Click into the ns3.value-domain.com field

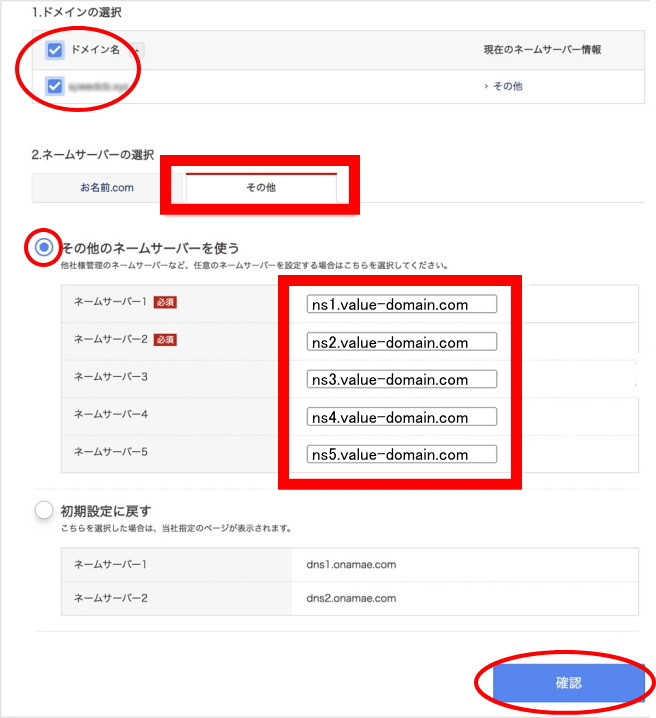tap(402, 379)
